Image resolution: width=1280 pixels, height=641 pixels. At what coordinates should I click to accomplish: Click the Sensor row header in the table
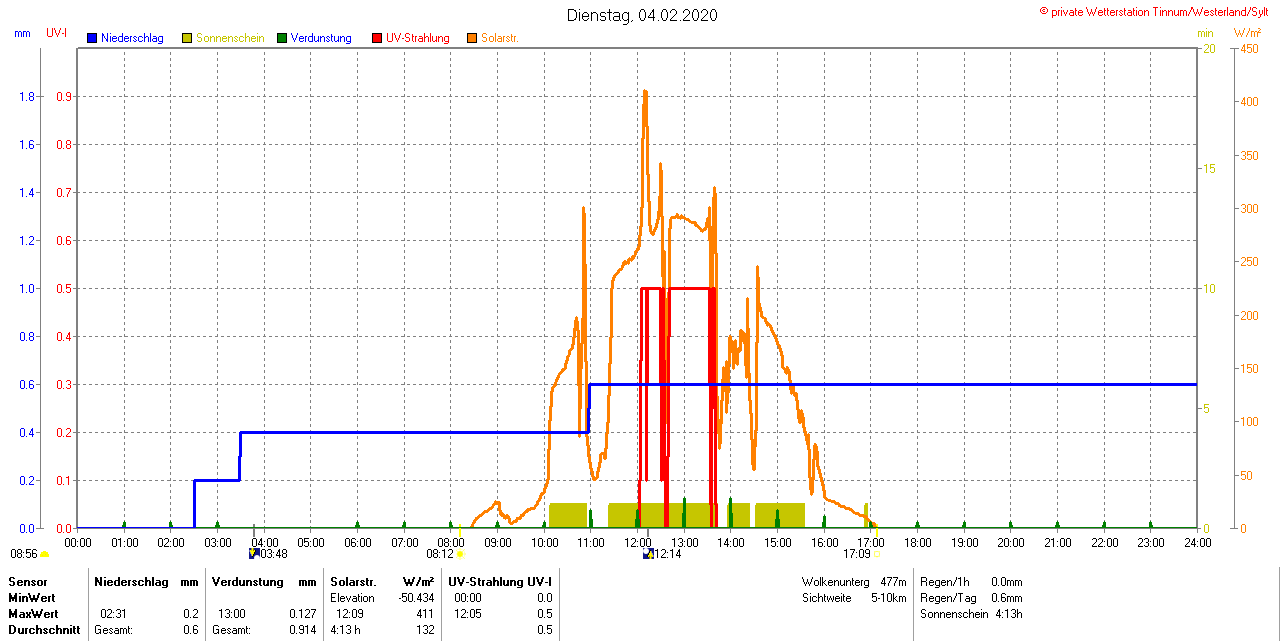28,582
